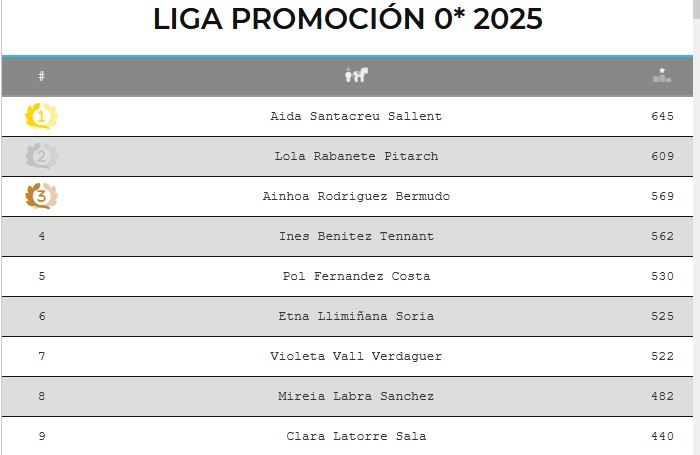Click the rank number column header

click(41, 76)
